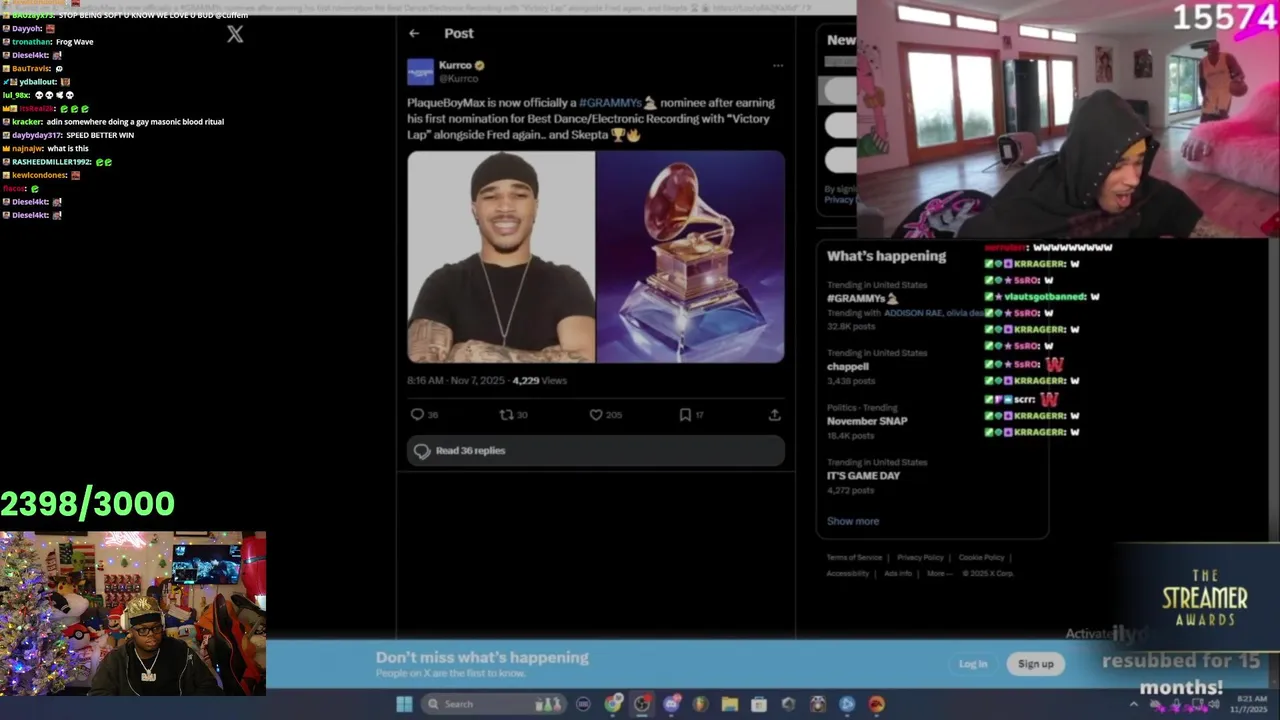Click the @Kurrco handle

(x=458, y=78)
